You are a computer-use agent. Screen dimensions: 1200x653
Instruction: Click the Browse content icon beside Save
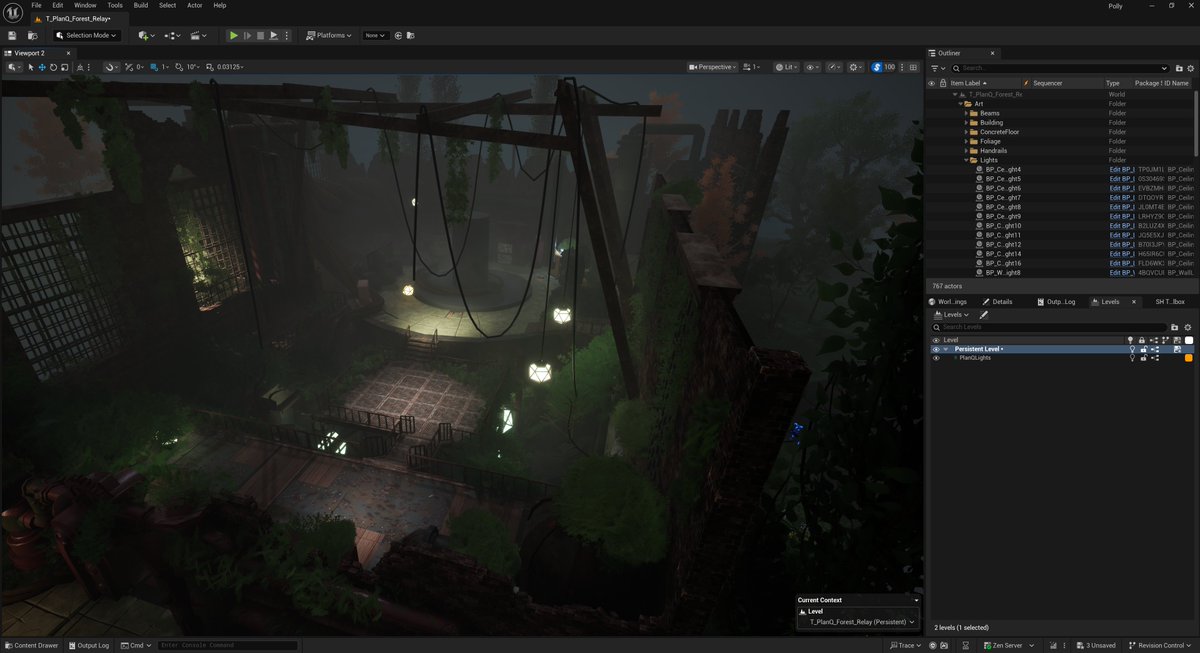(x=32, y=35)
